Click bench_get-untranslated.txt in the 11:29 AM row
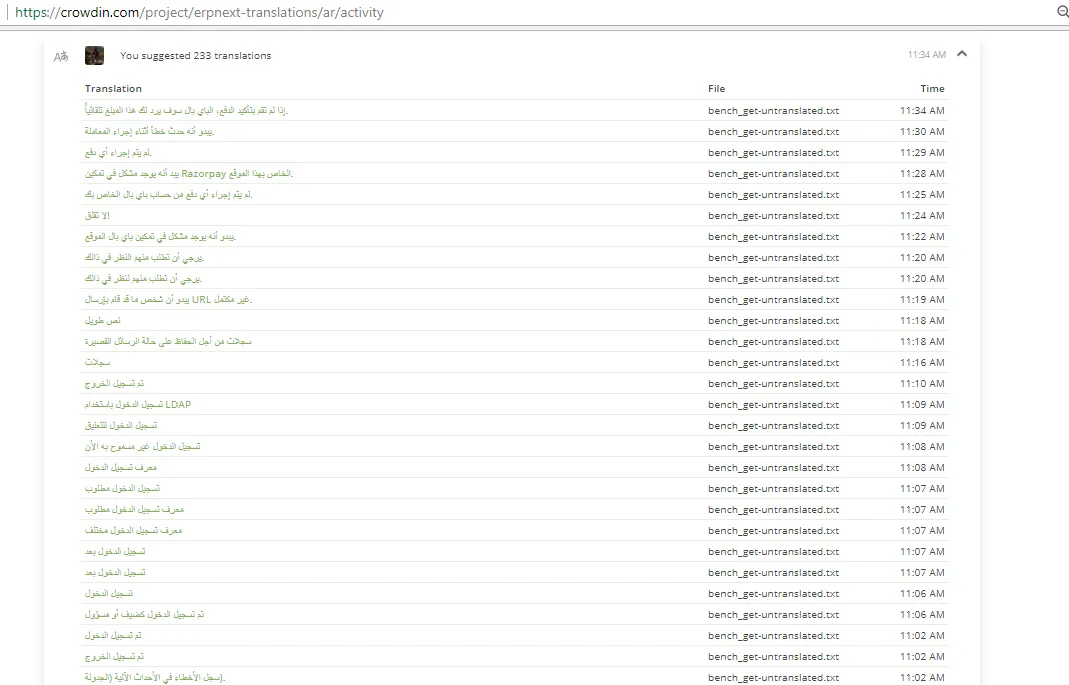Screen dimensions: 1069x685 (x=773, y=153)
